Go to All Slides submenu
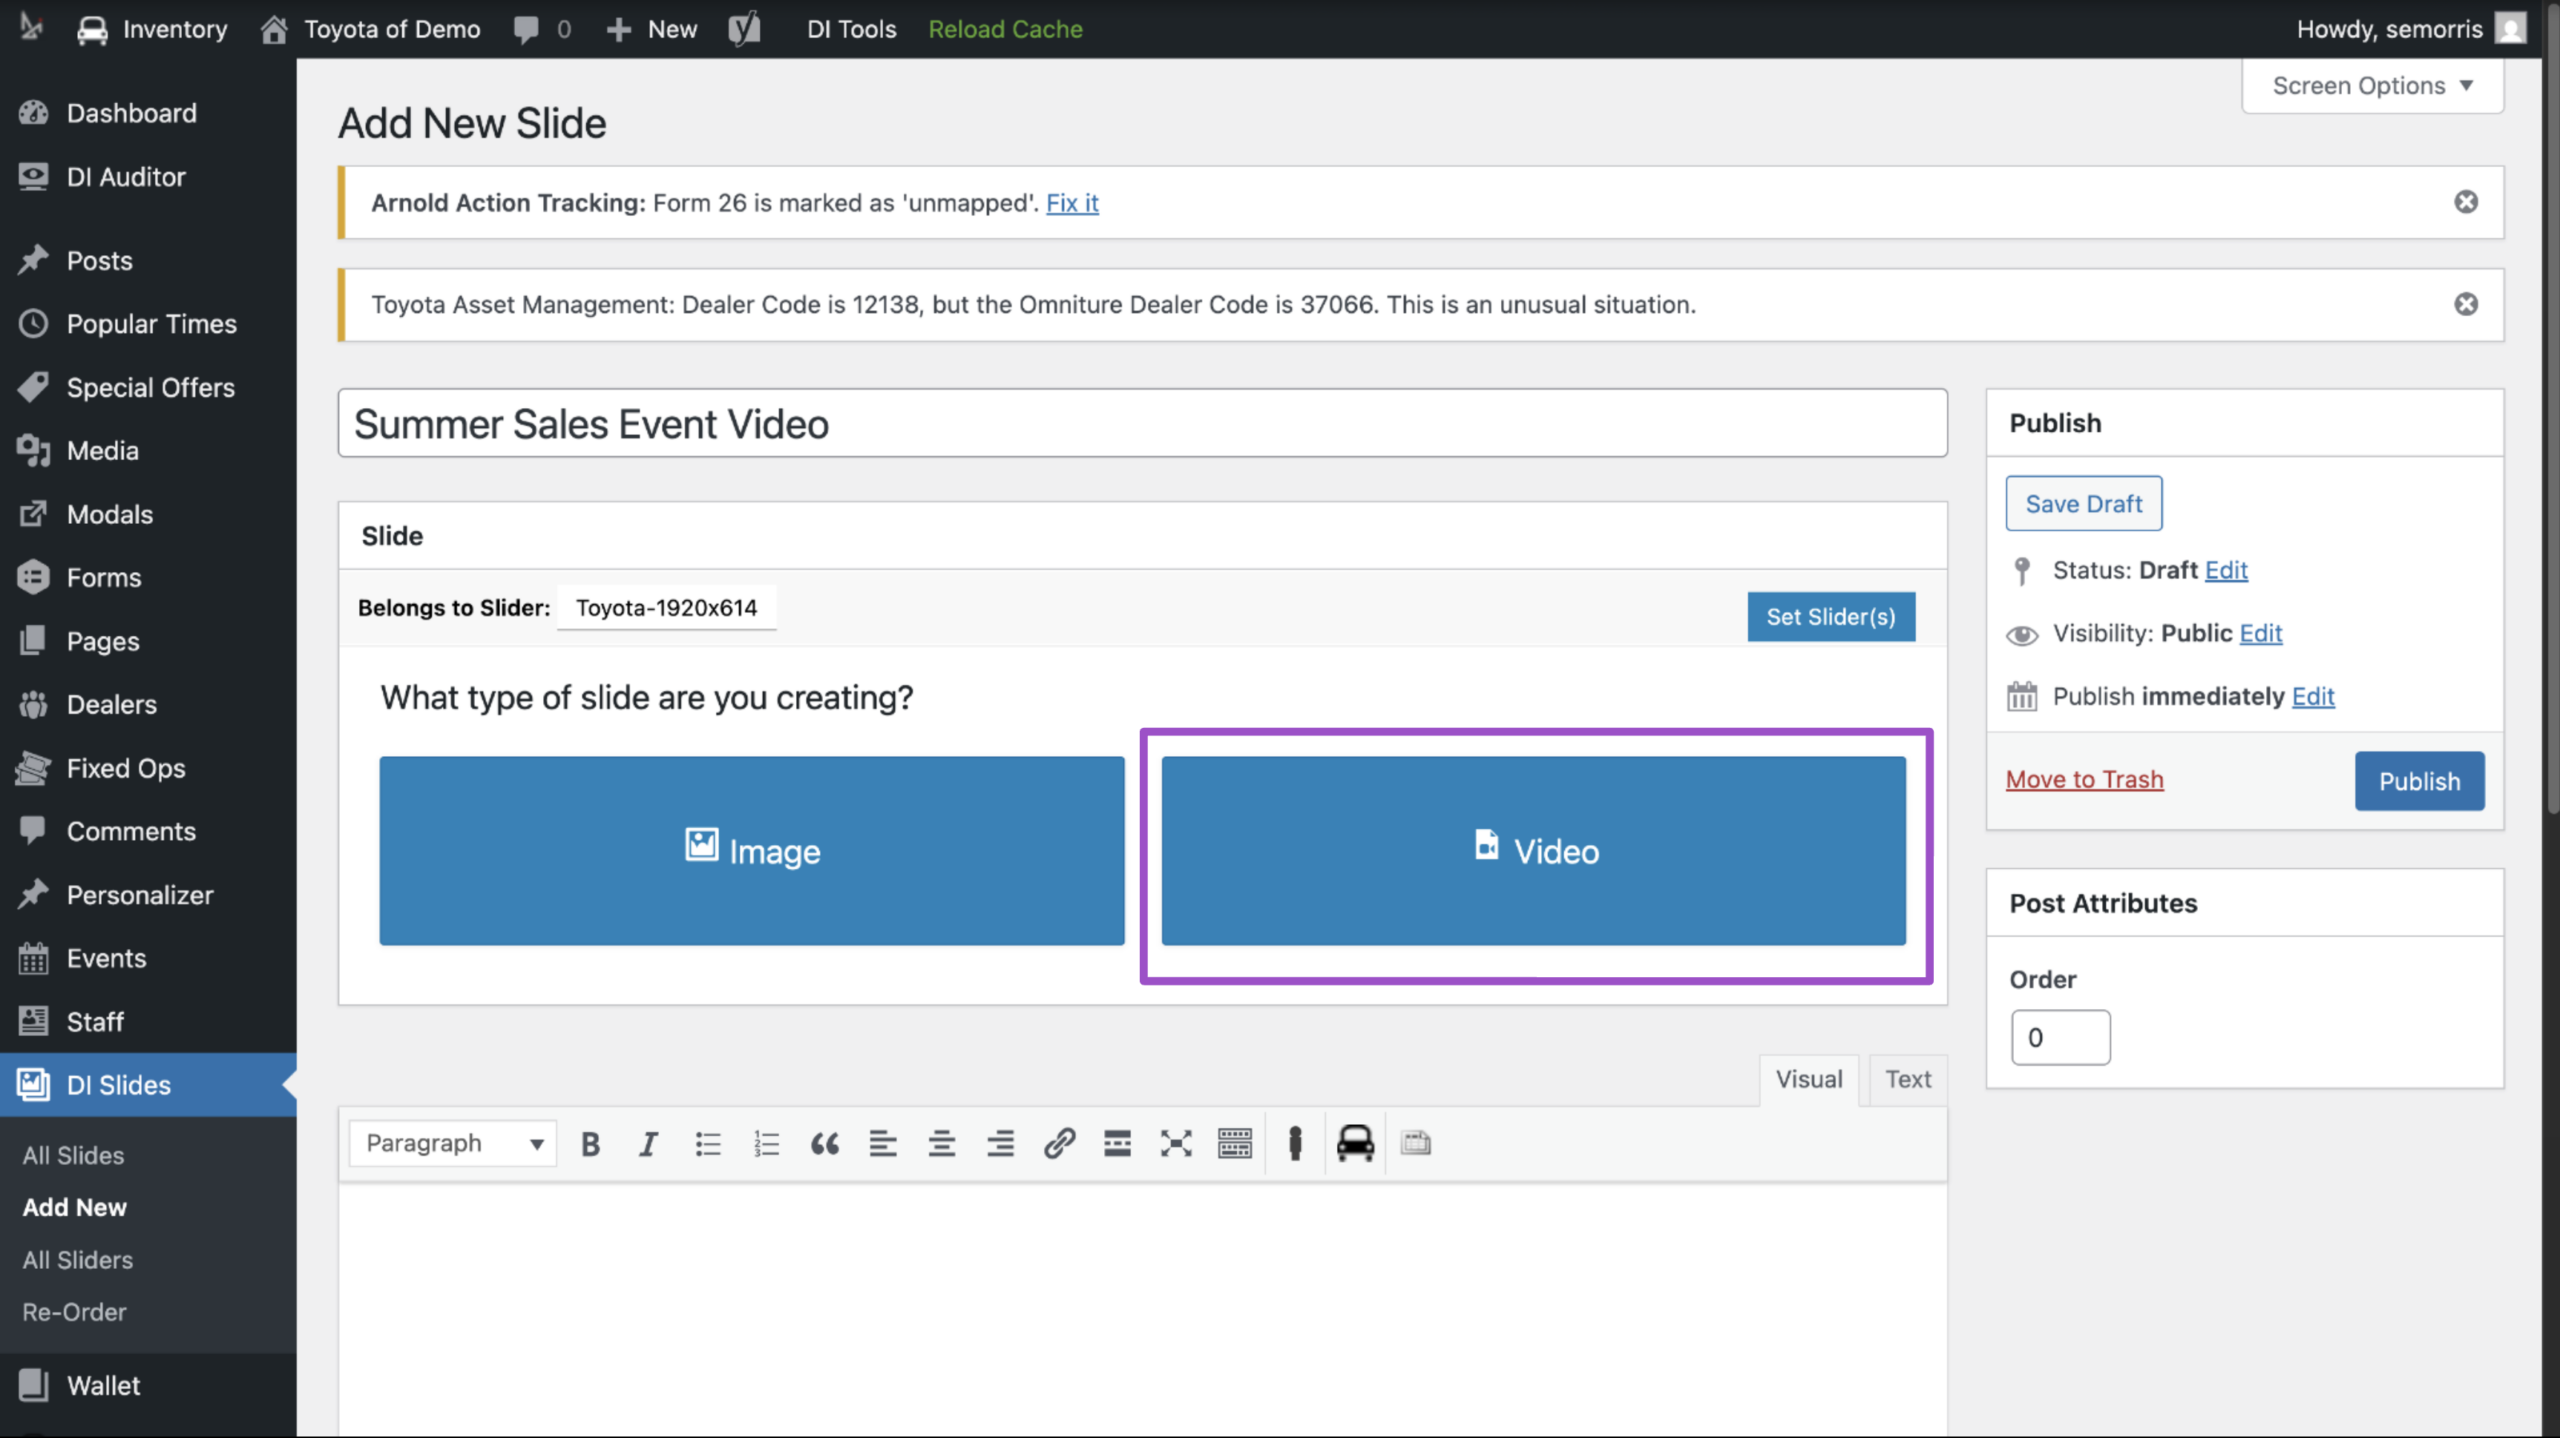The image size is (2560, 1438). 74,1155
